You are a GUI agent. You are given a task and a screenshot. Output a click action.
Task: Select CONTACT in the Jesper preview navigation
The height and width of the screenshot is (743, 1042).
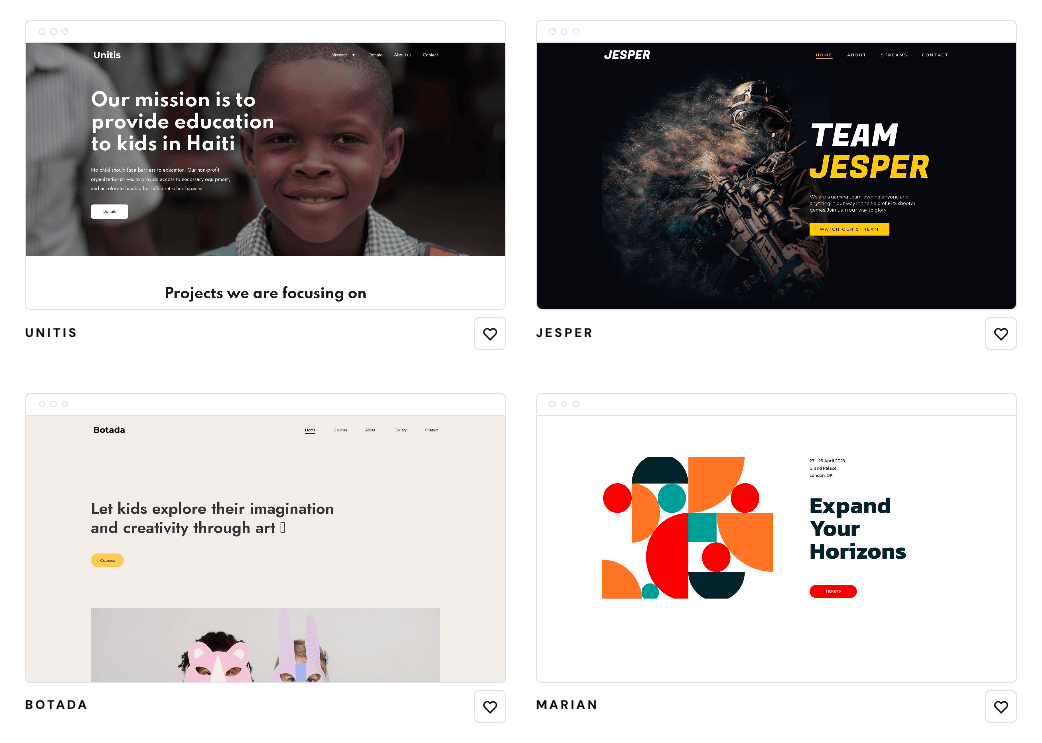tap(934, 55)
